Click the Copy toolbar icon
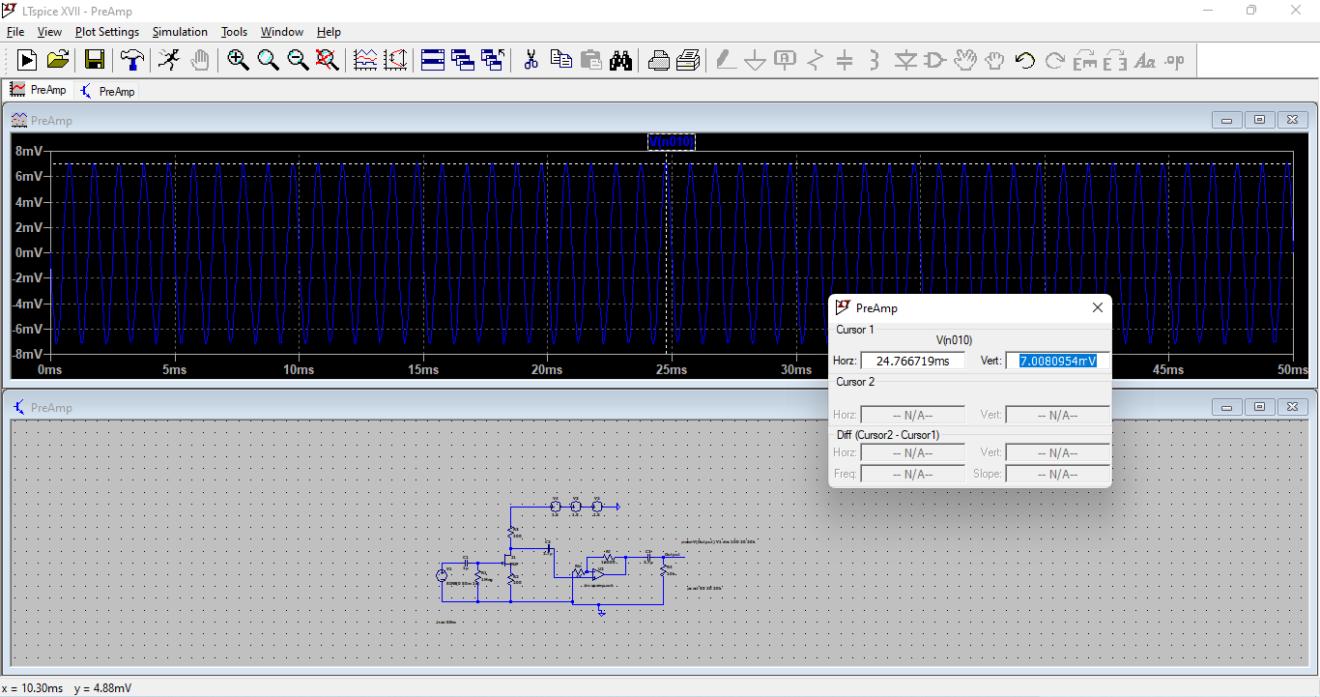This screenshot has height=697, width=1320. [561, 60]
